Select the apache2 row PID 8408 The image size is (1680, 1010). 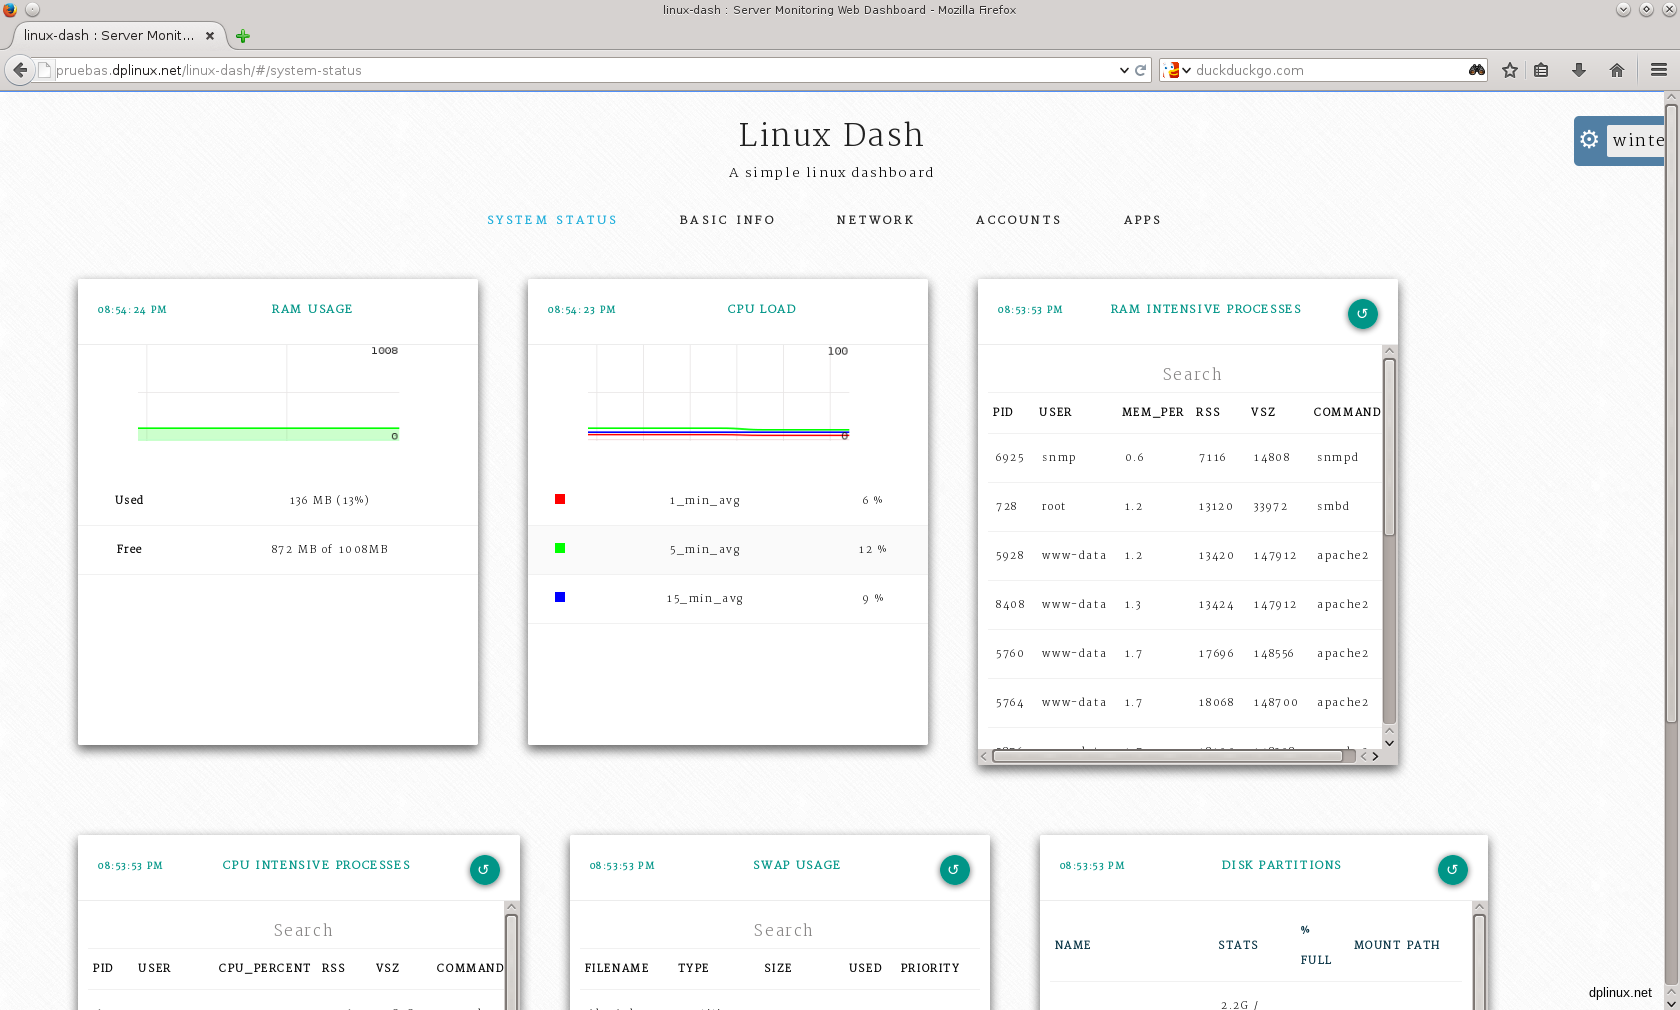[x=1185, y=605]
